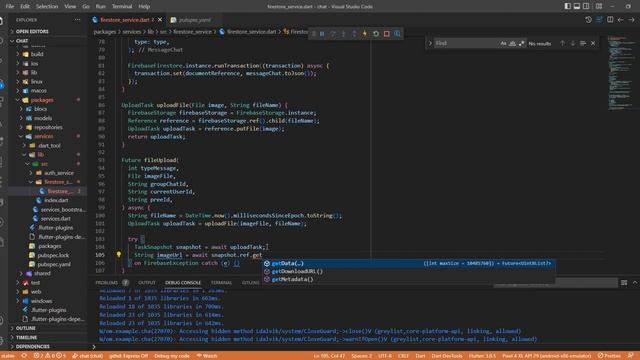Viewport: 640px width, 360px height.
Task: Click the Find input field
Action: (467, 43)
